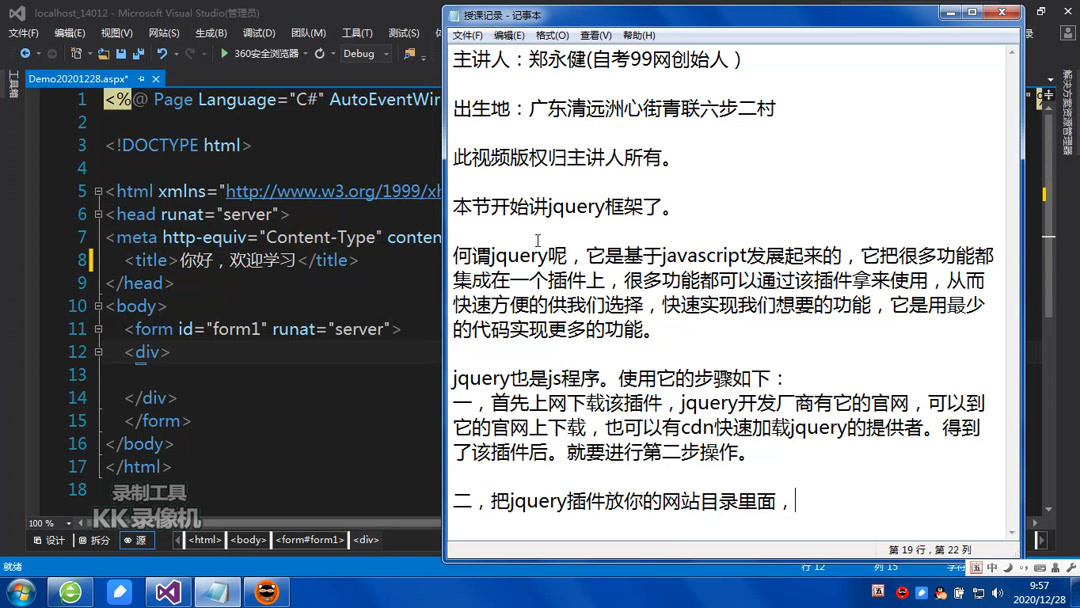Undo the last edit using the Undo arrow
Image resolution: width=1080 pixels, height=608 pixels.
click(160, 54)
